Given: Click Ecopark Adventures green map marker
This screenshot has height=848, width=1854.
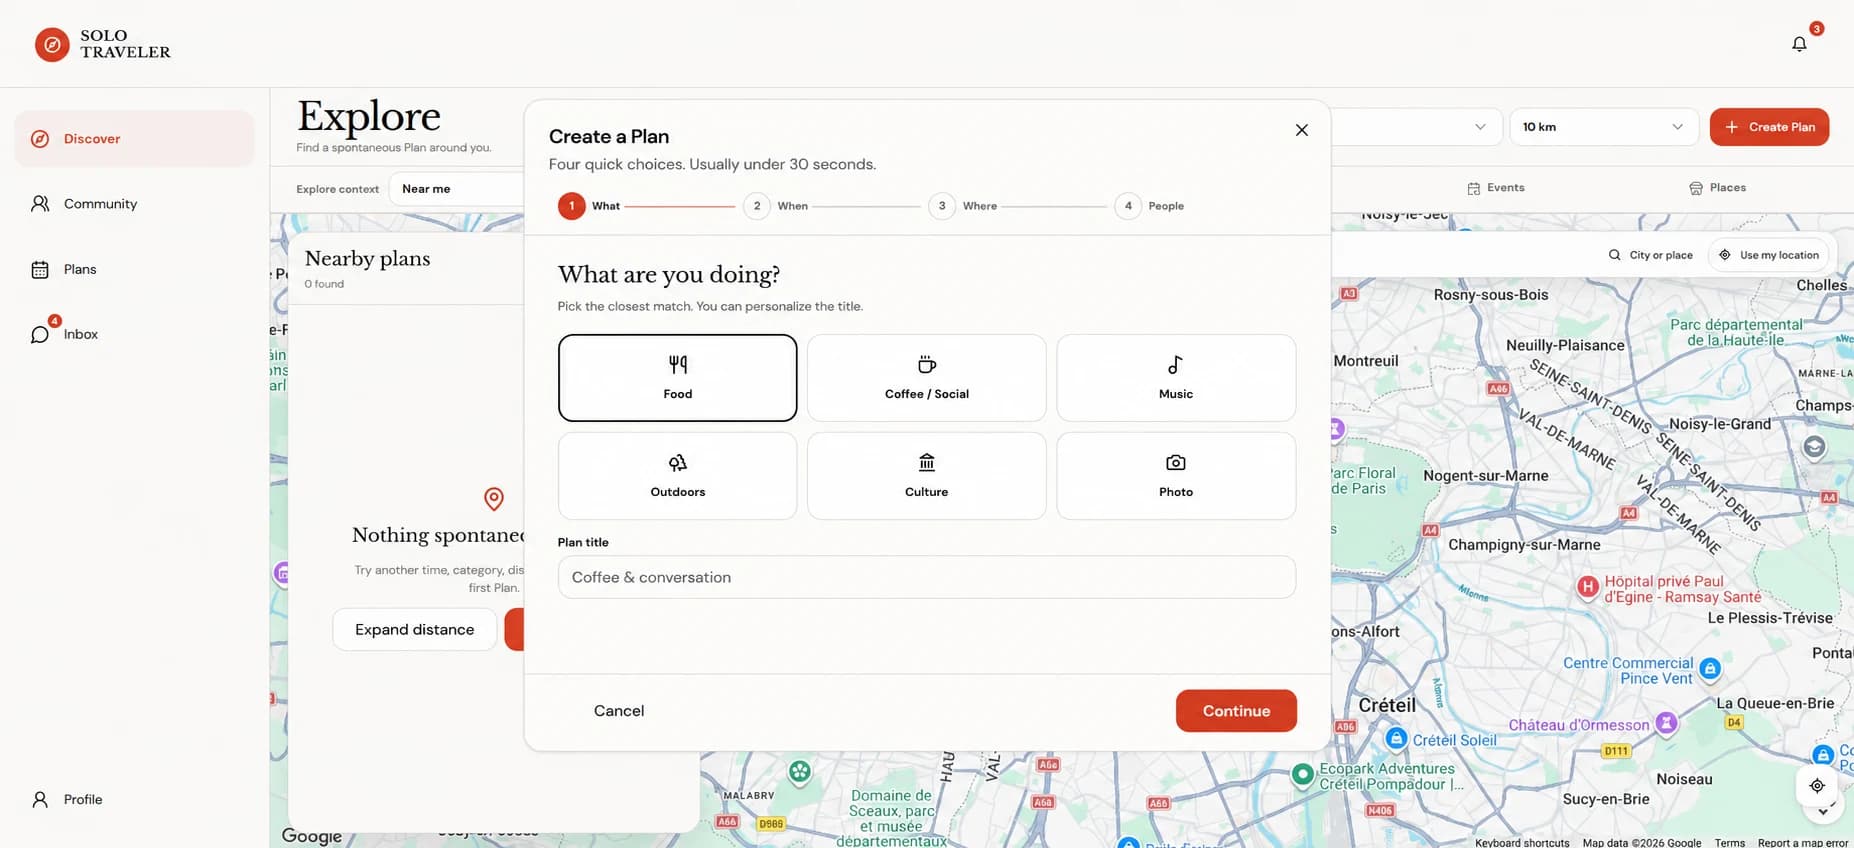Looking at the screenshot, I should [1302, 774].
